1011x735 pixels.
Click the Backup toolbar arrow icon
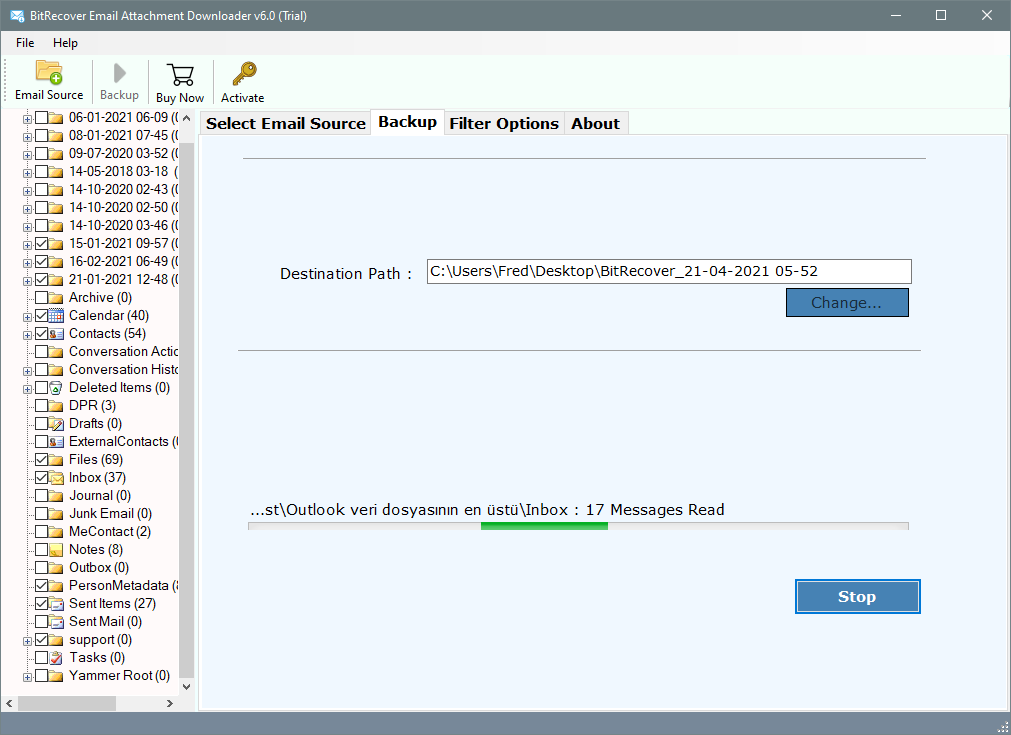point(119,73)
